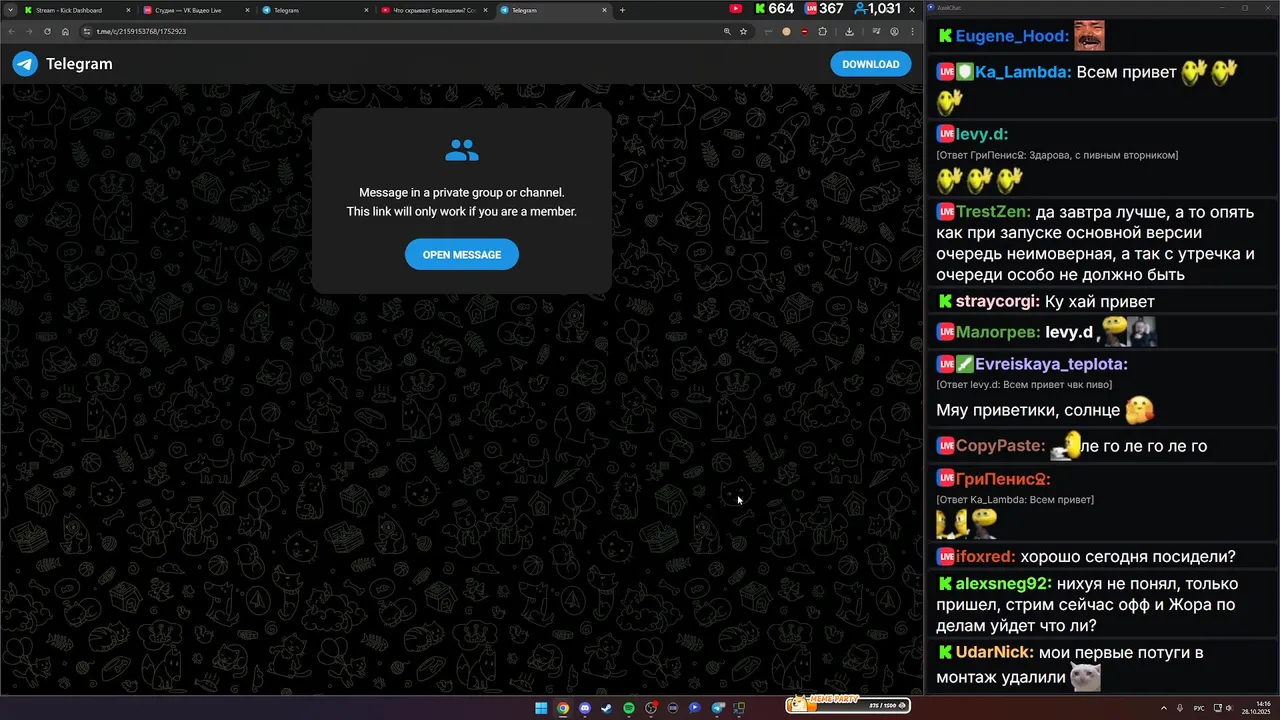The height and width of the screenshot is (720, 1280).
Task: Click the Meme Party progress widget
Action: pyautogui.click(x=847, y=705)
